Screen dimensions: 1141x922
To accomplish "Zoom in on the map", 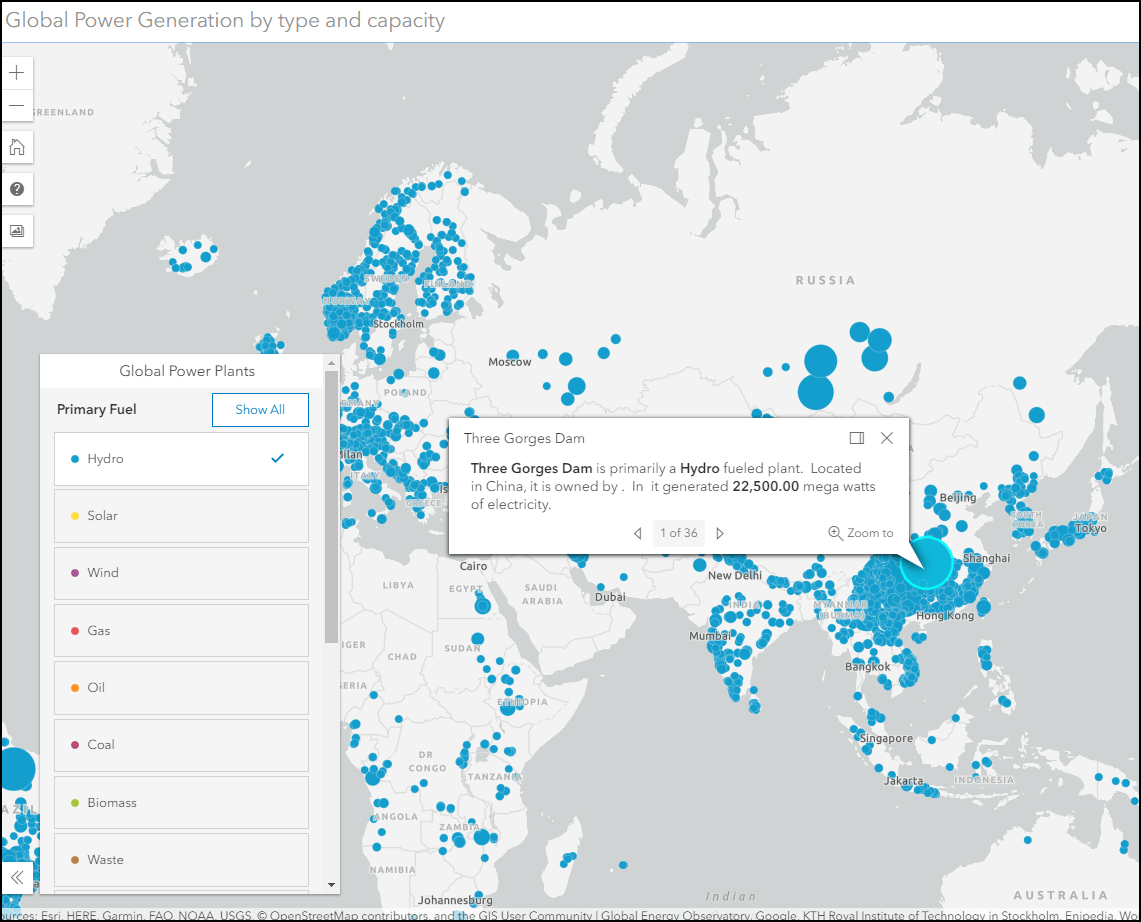I will click(x=17, y=73).
